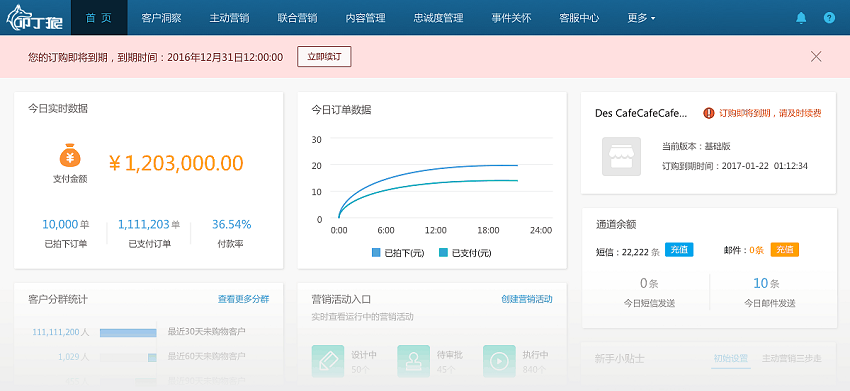Image resolution: width=850 pixels, height=391 pixels.
Task: Click the orange money bag icon
Action: pyautogui.click(x=70, y=156)
